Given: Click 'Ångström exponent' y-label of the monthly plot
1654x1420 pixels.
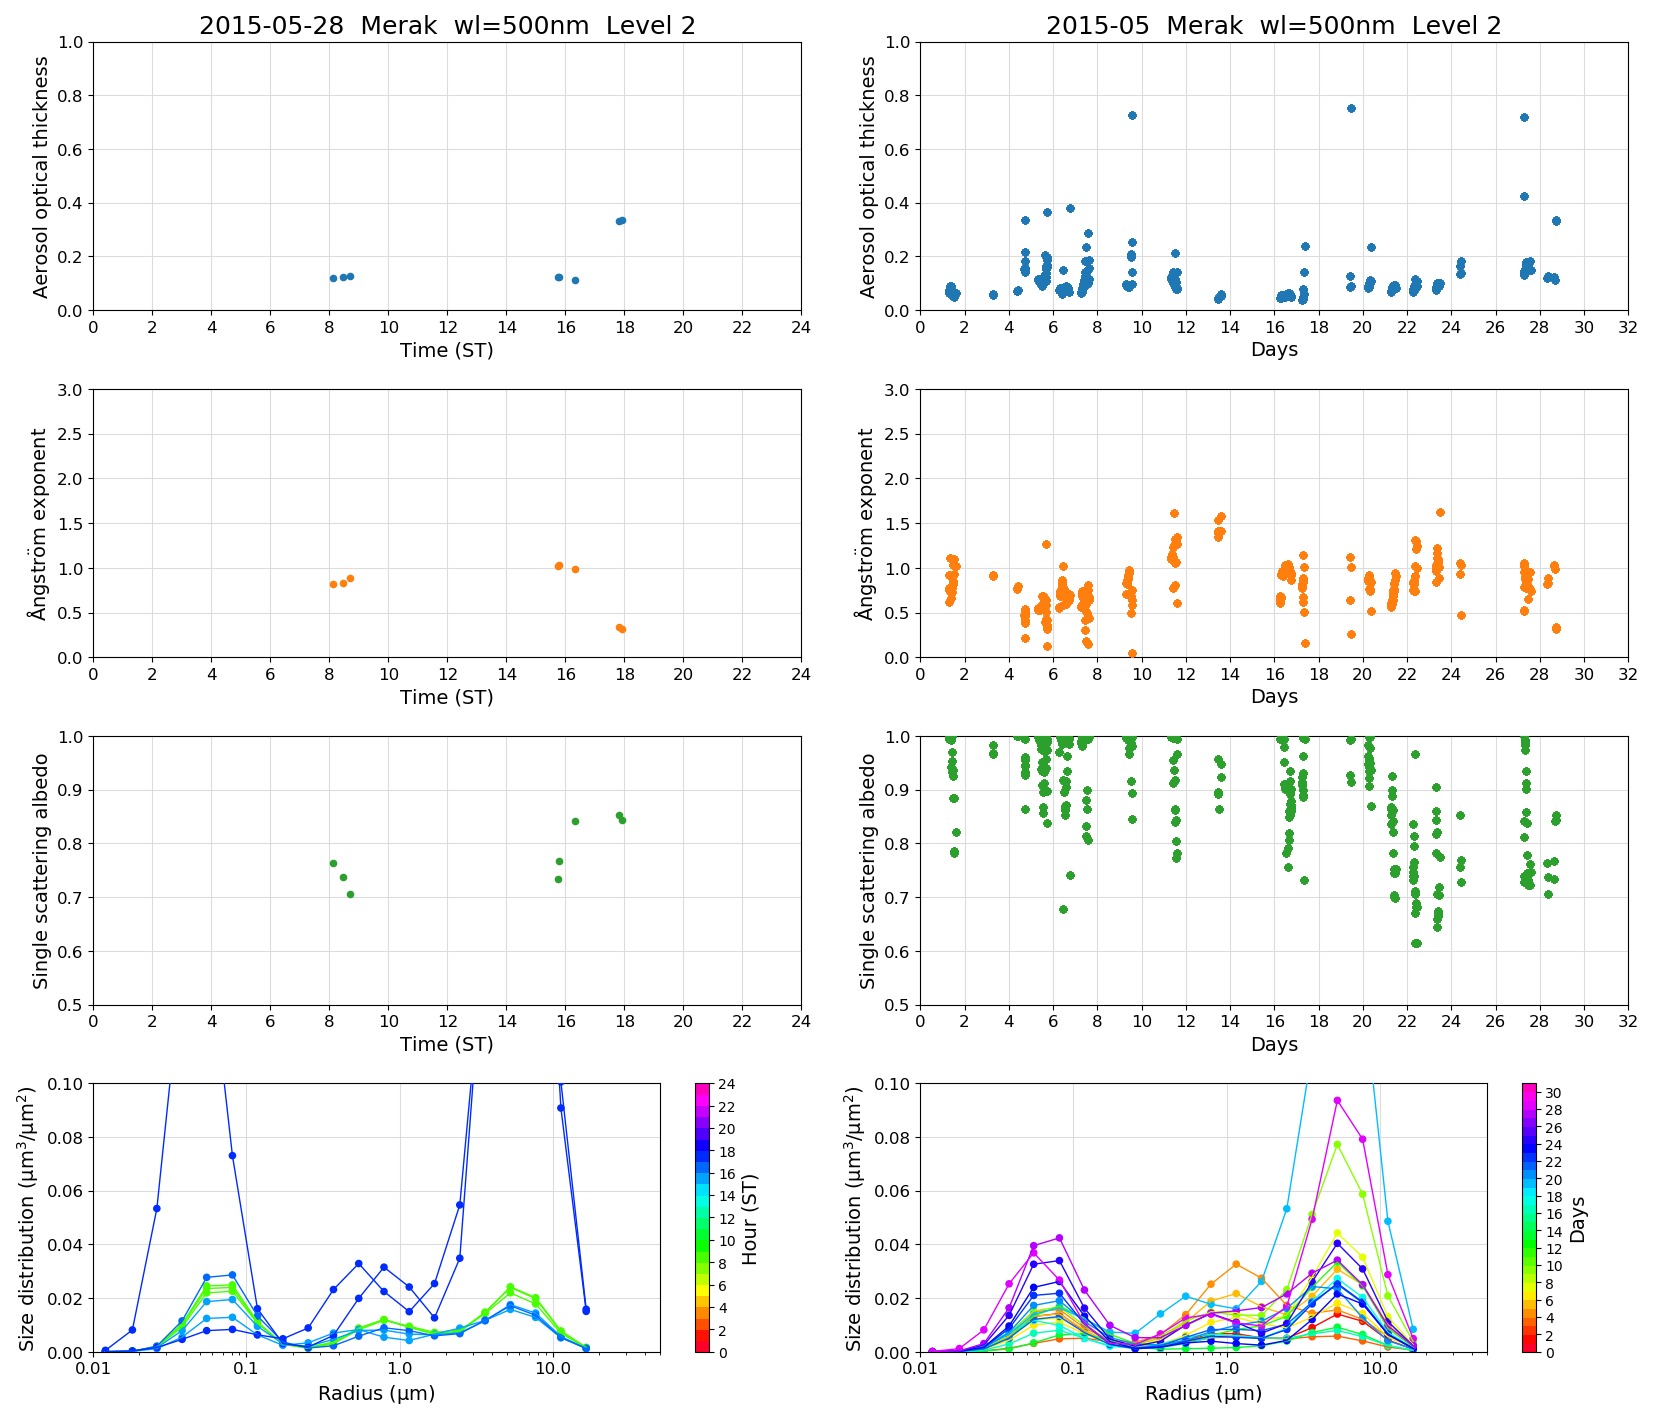Looking at the screenshot, I should coord(866,523).
